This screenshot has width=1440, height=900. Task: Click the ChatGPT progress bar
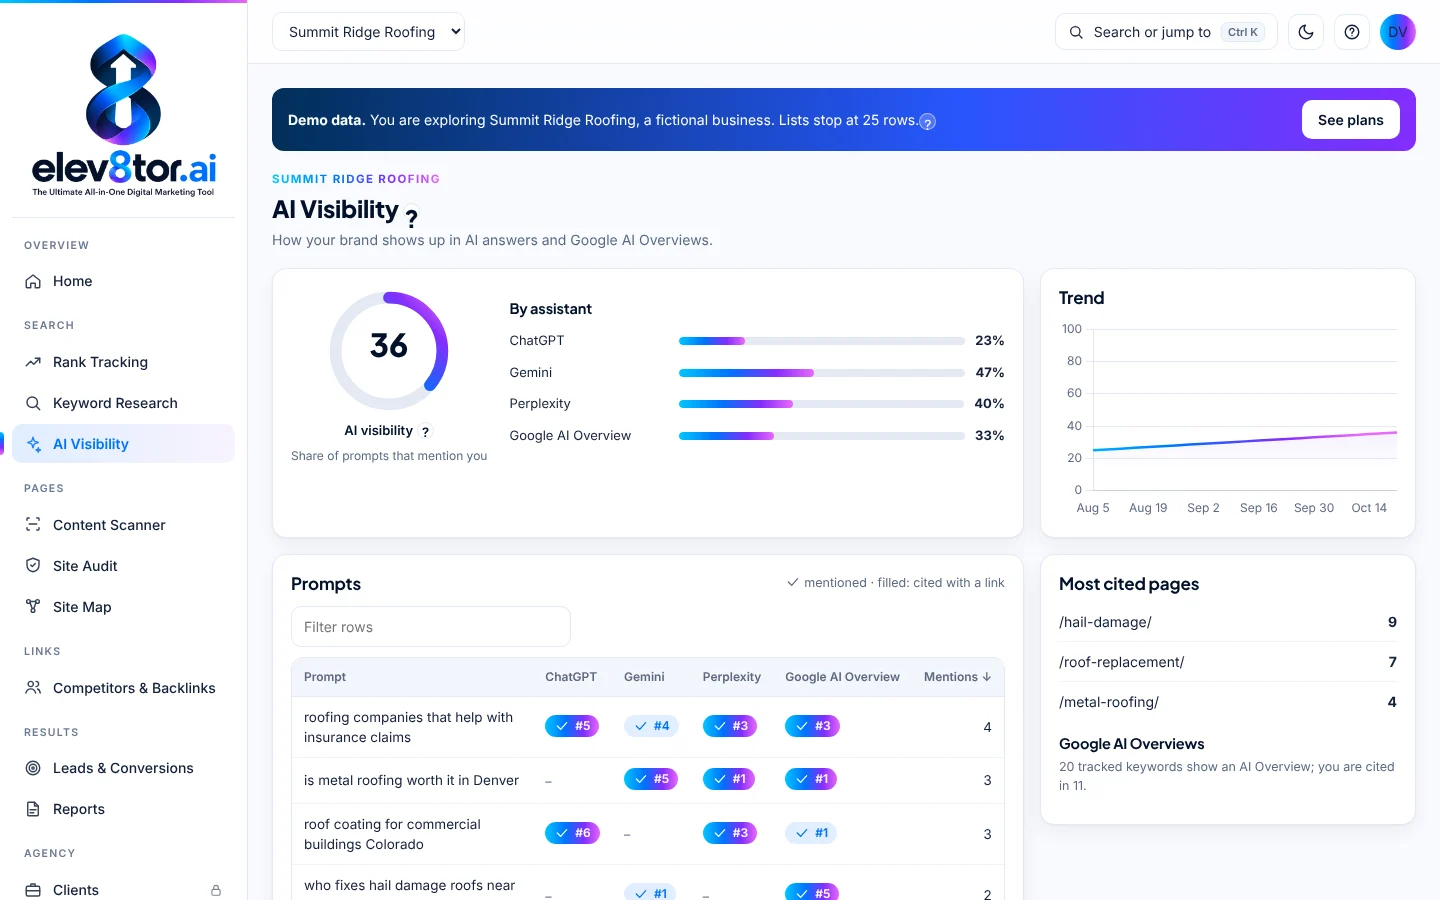point(822,341)
